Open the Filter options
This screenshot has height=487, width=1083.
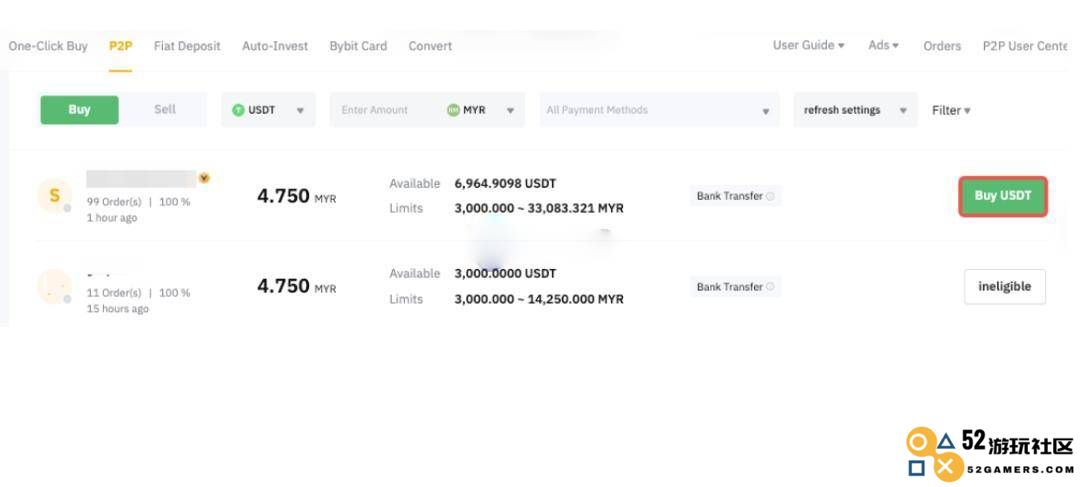point(951,110)
